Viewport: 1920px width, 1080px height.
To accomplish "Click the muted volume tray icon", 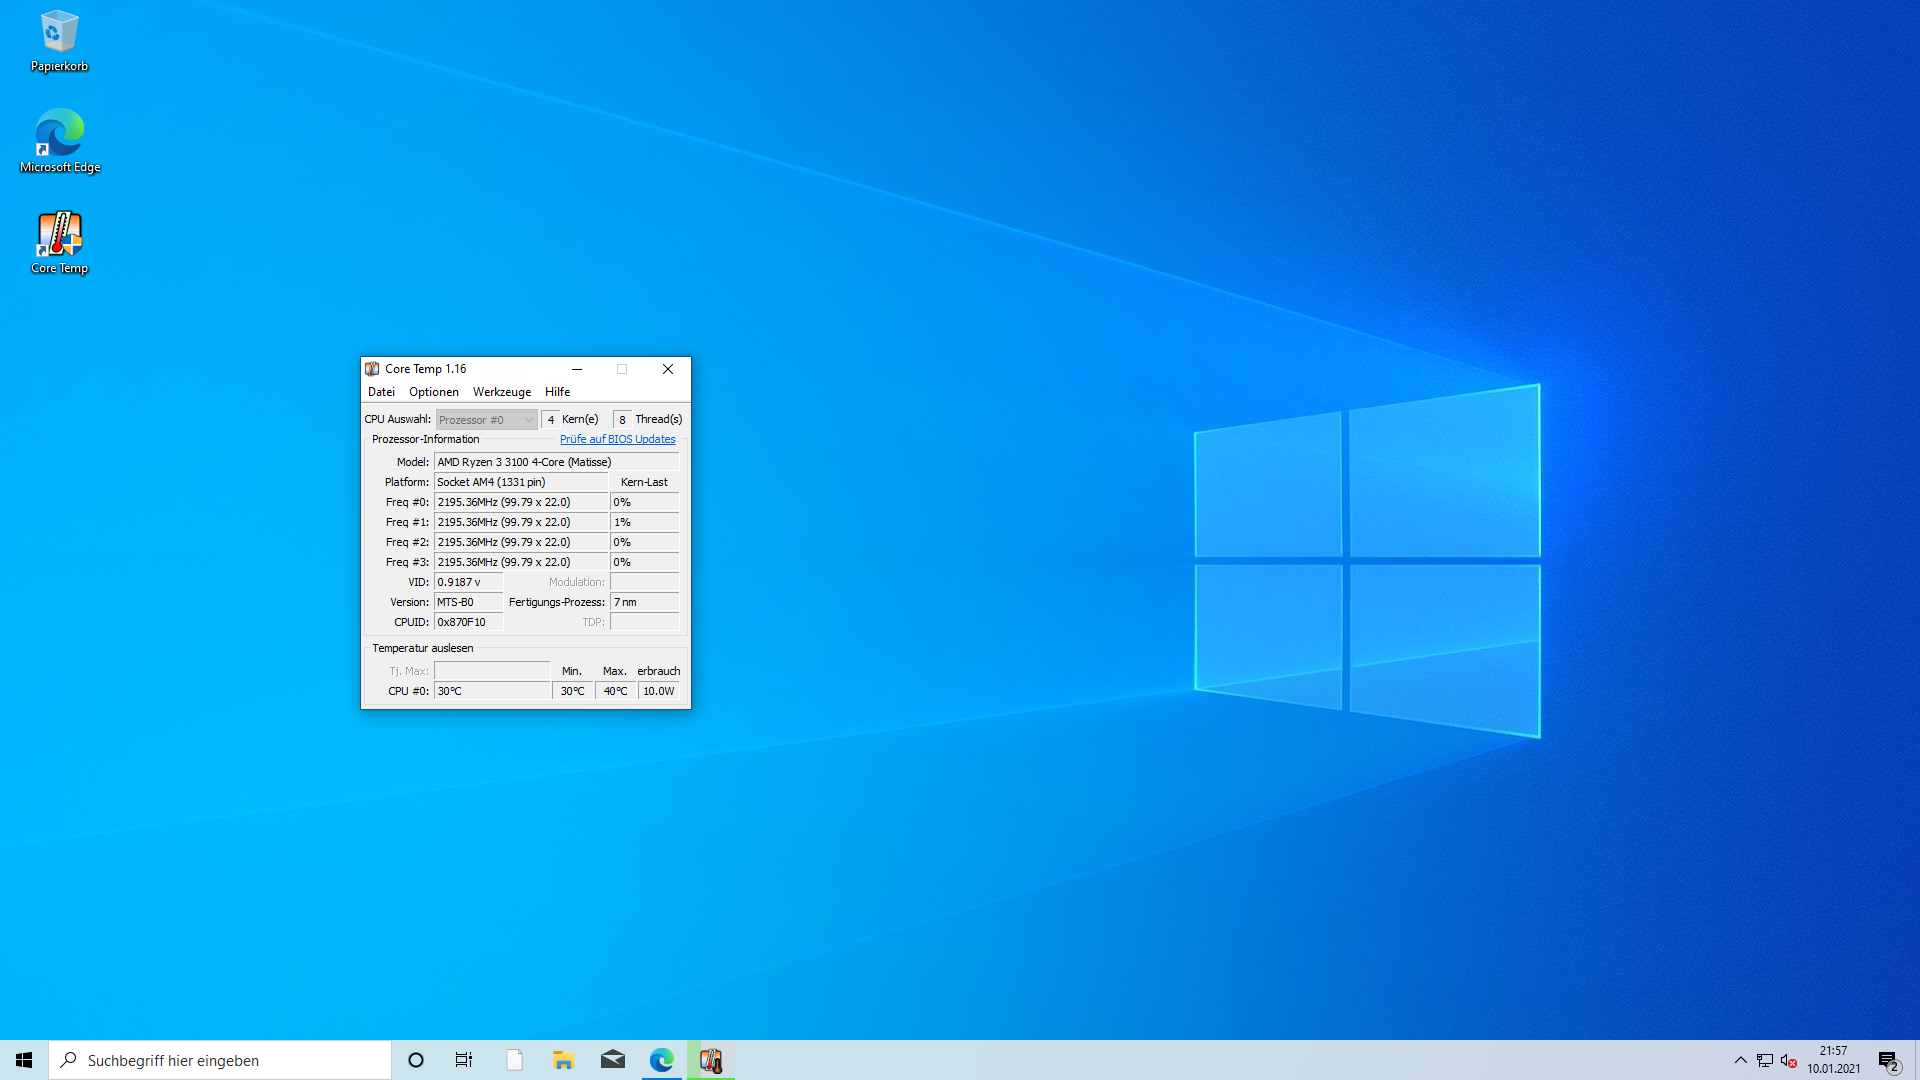I will pos(1789,1061).
